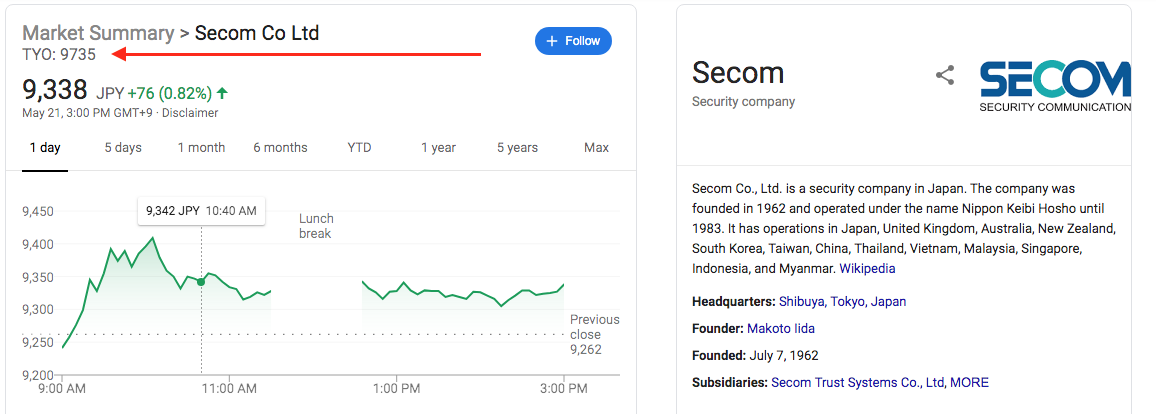Open the 6 months chart tab

280,147
